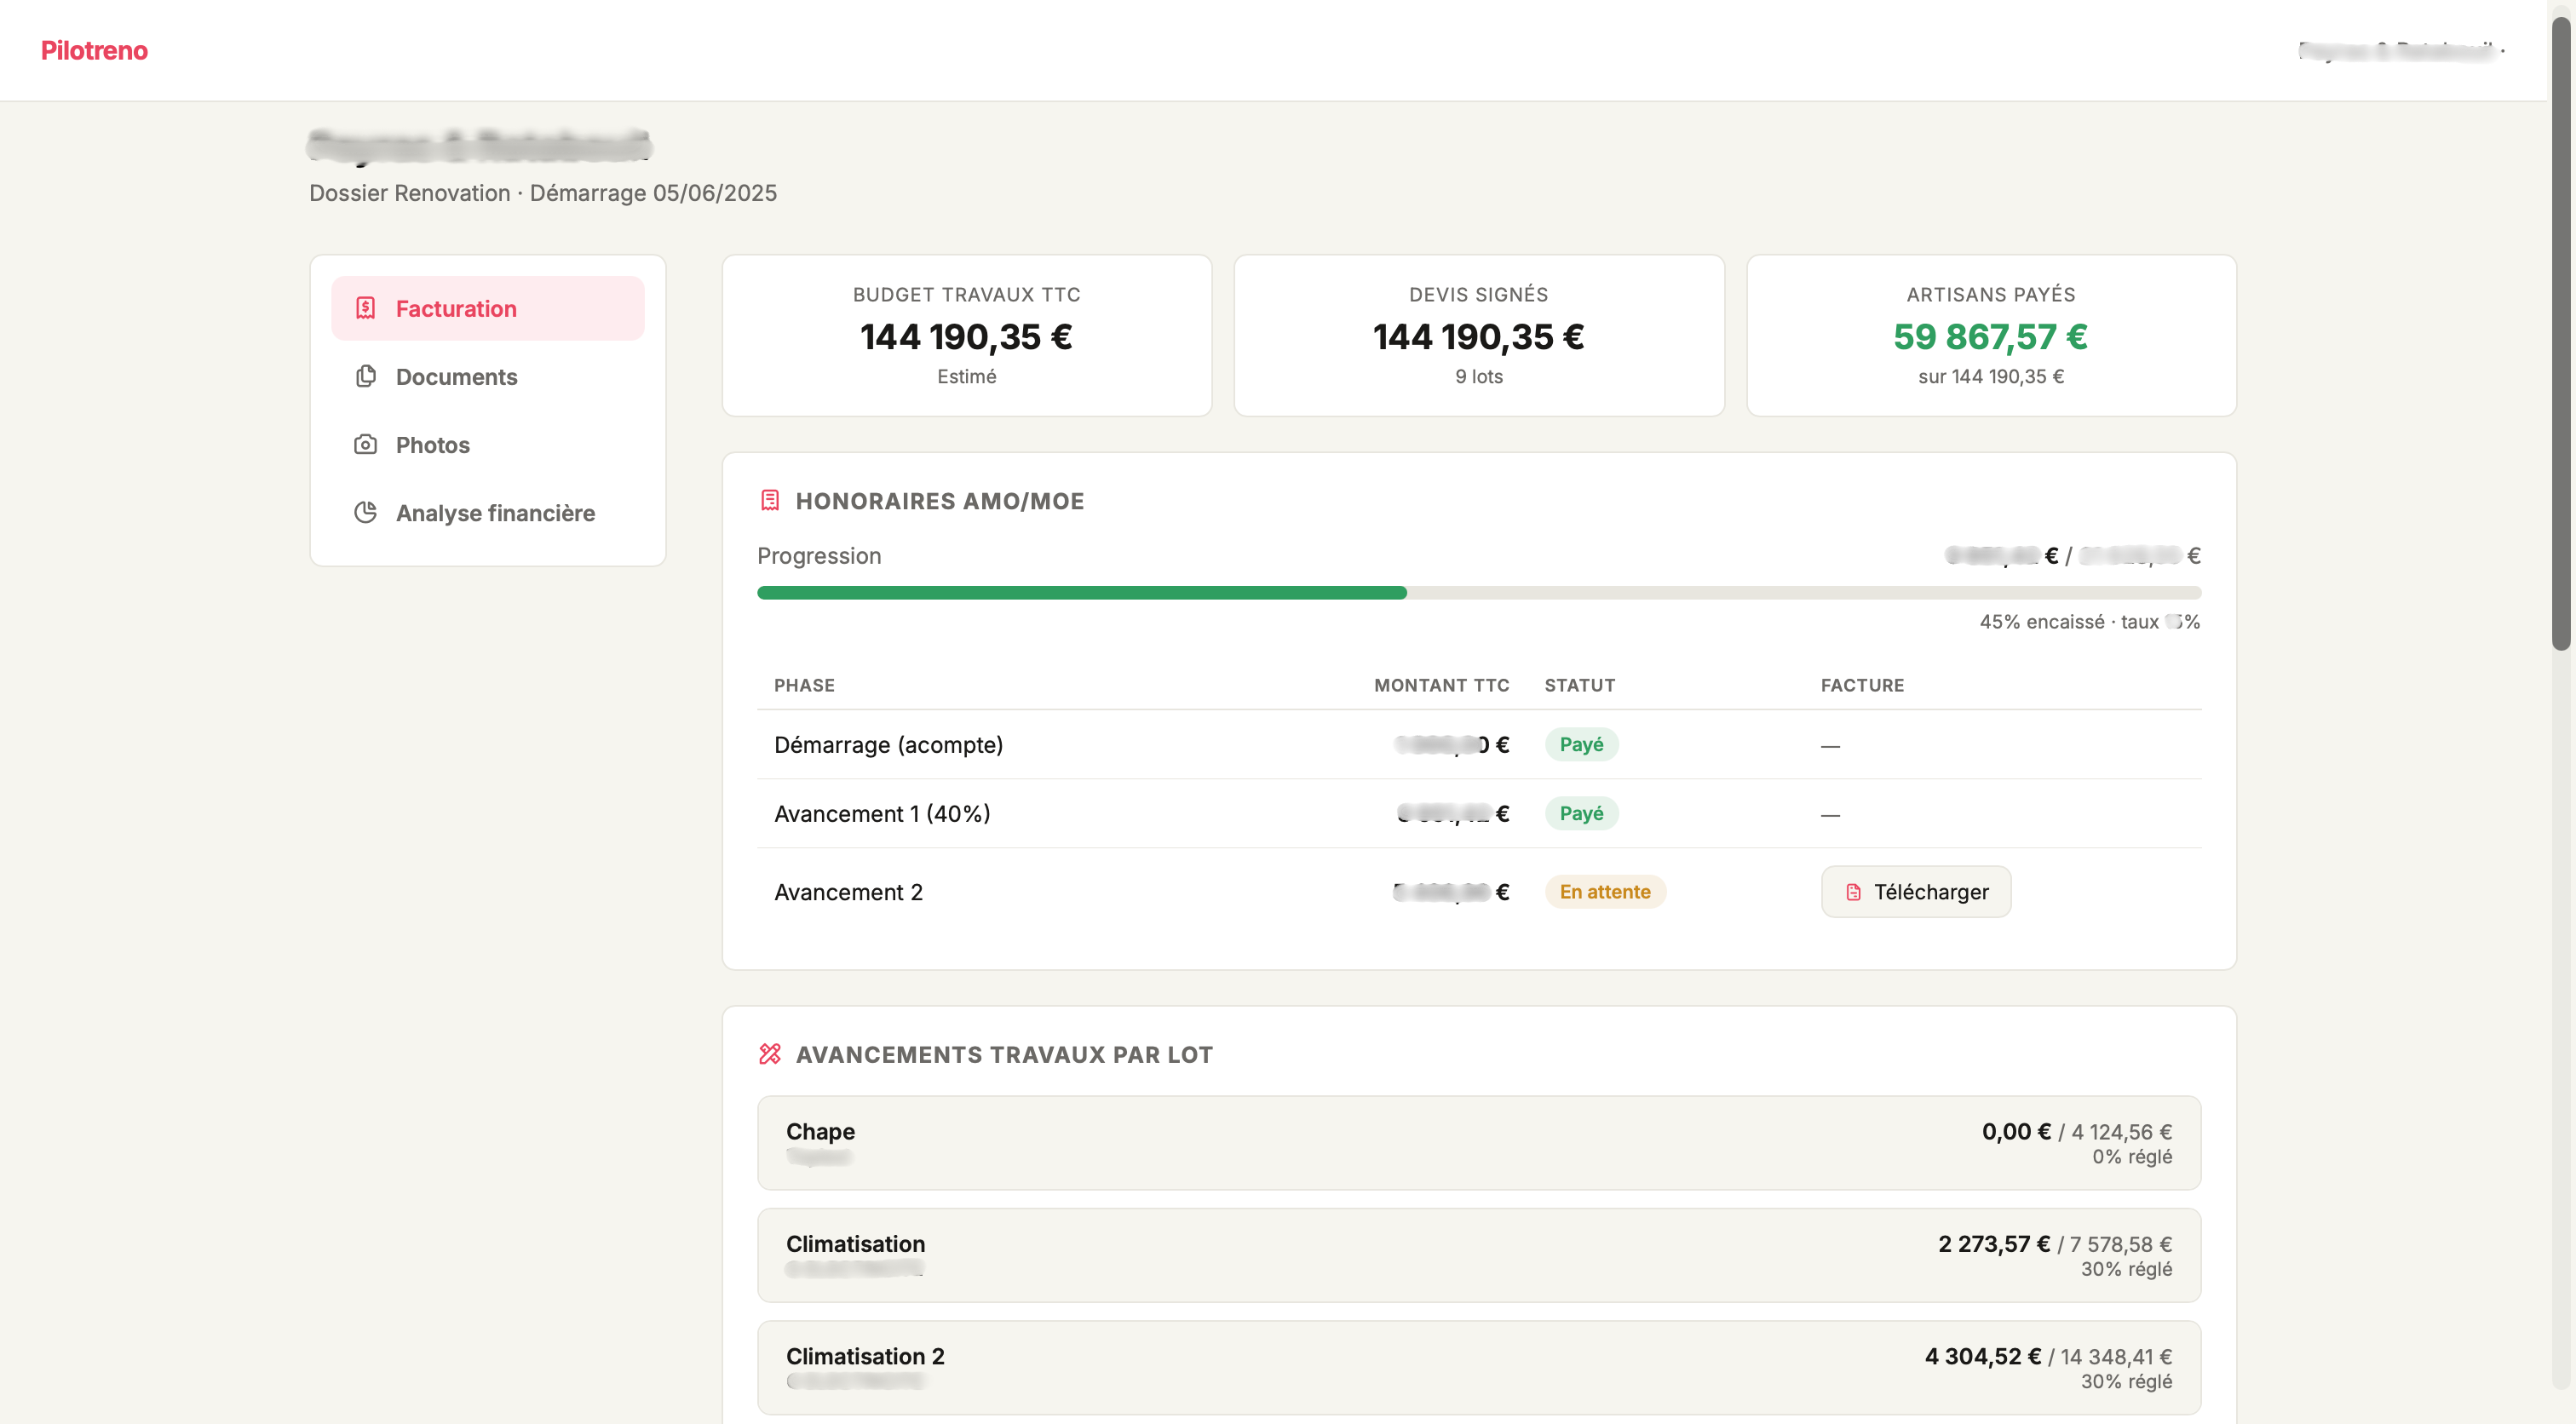Click the 'Dossier Renovation · Démarrage 05/06/2025' subtitle
The width and height of the screenshot is (2576, 1424).
(543, 193)
